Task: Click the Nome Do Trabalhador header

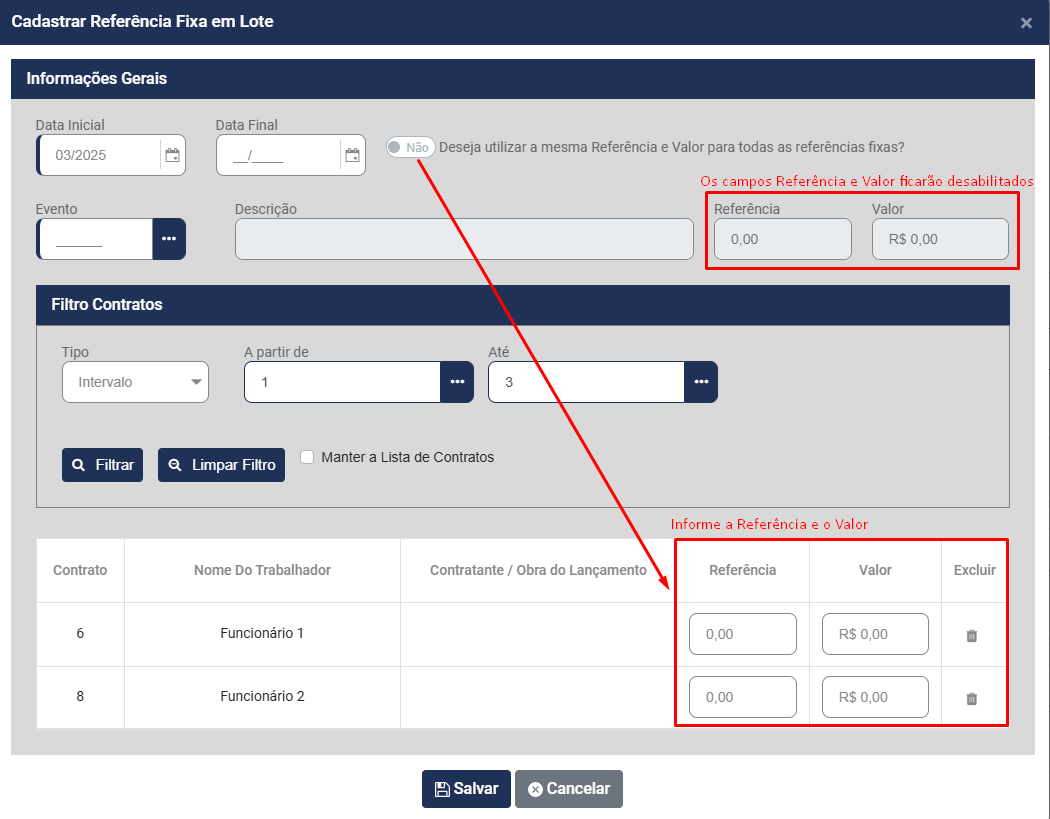Action: tap(262, 570)
